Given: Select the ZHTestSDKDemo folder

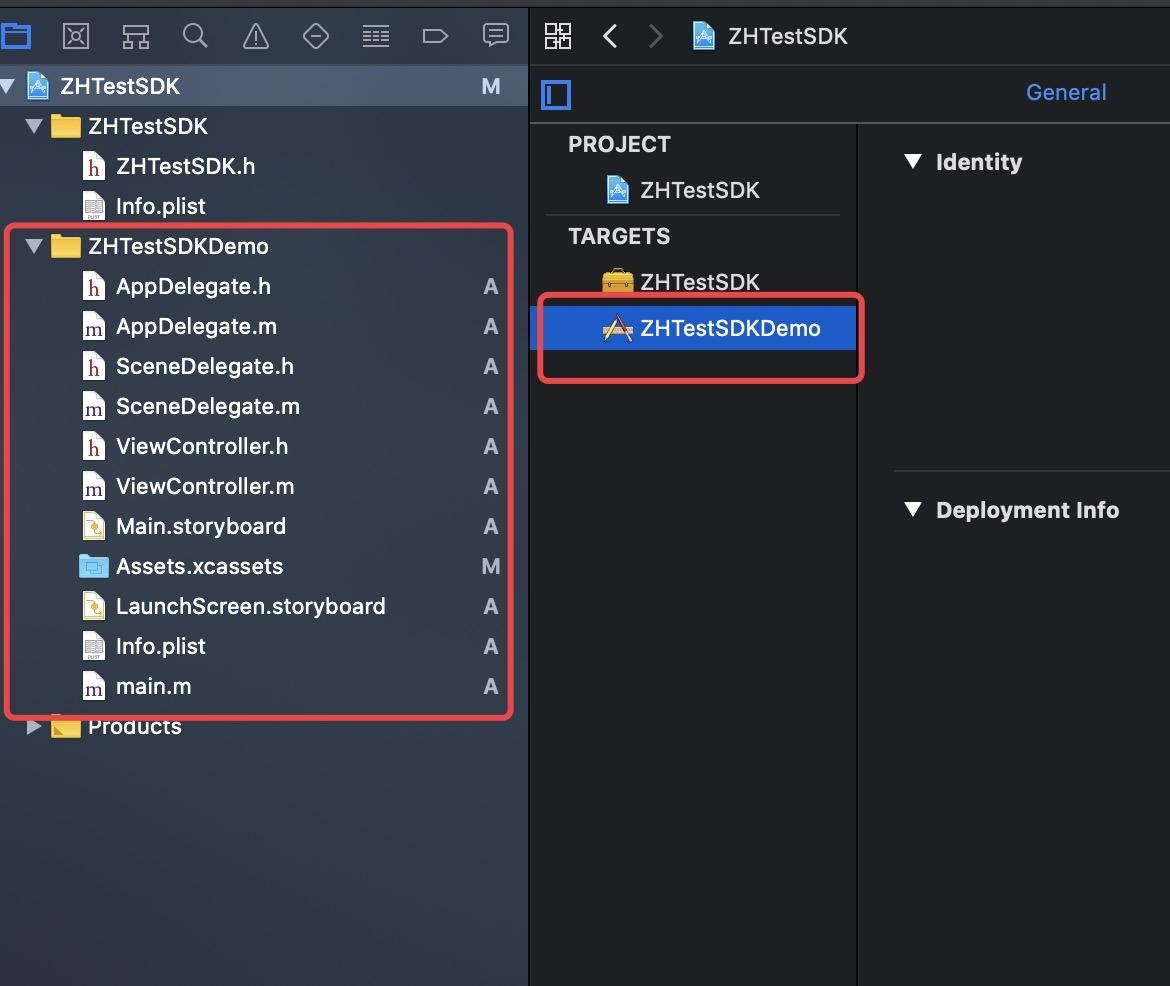Looking at the screenshot, I should click(178, 246).
